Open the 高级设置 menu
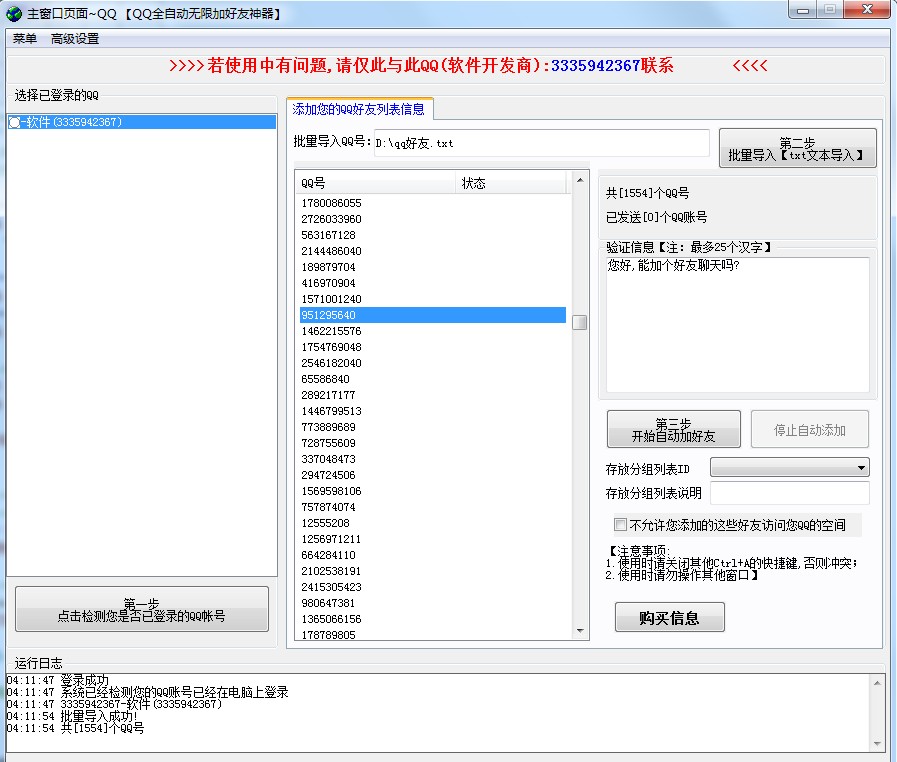Image resolution: width=897 pixels, height=762 pixels. click(x=75, y=38)
